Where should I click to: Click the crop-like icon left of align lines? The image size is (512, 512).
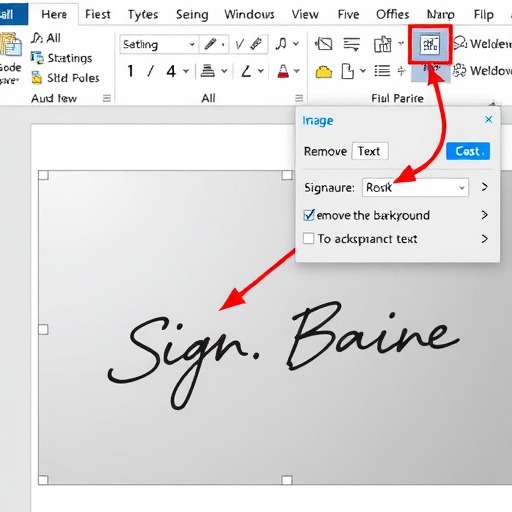click(324, 44)
